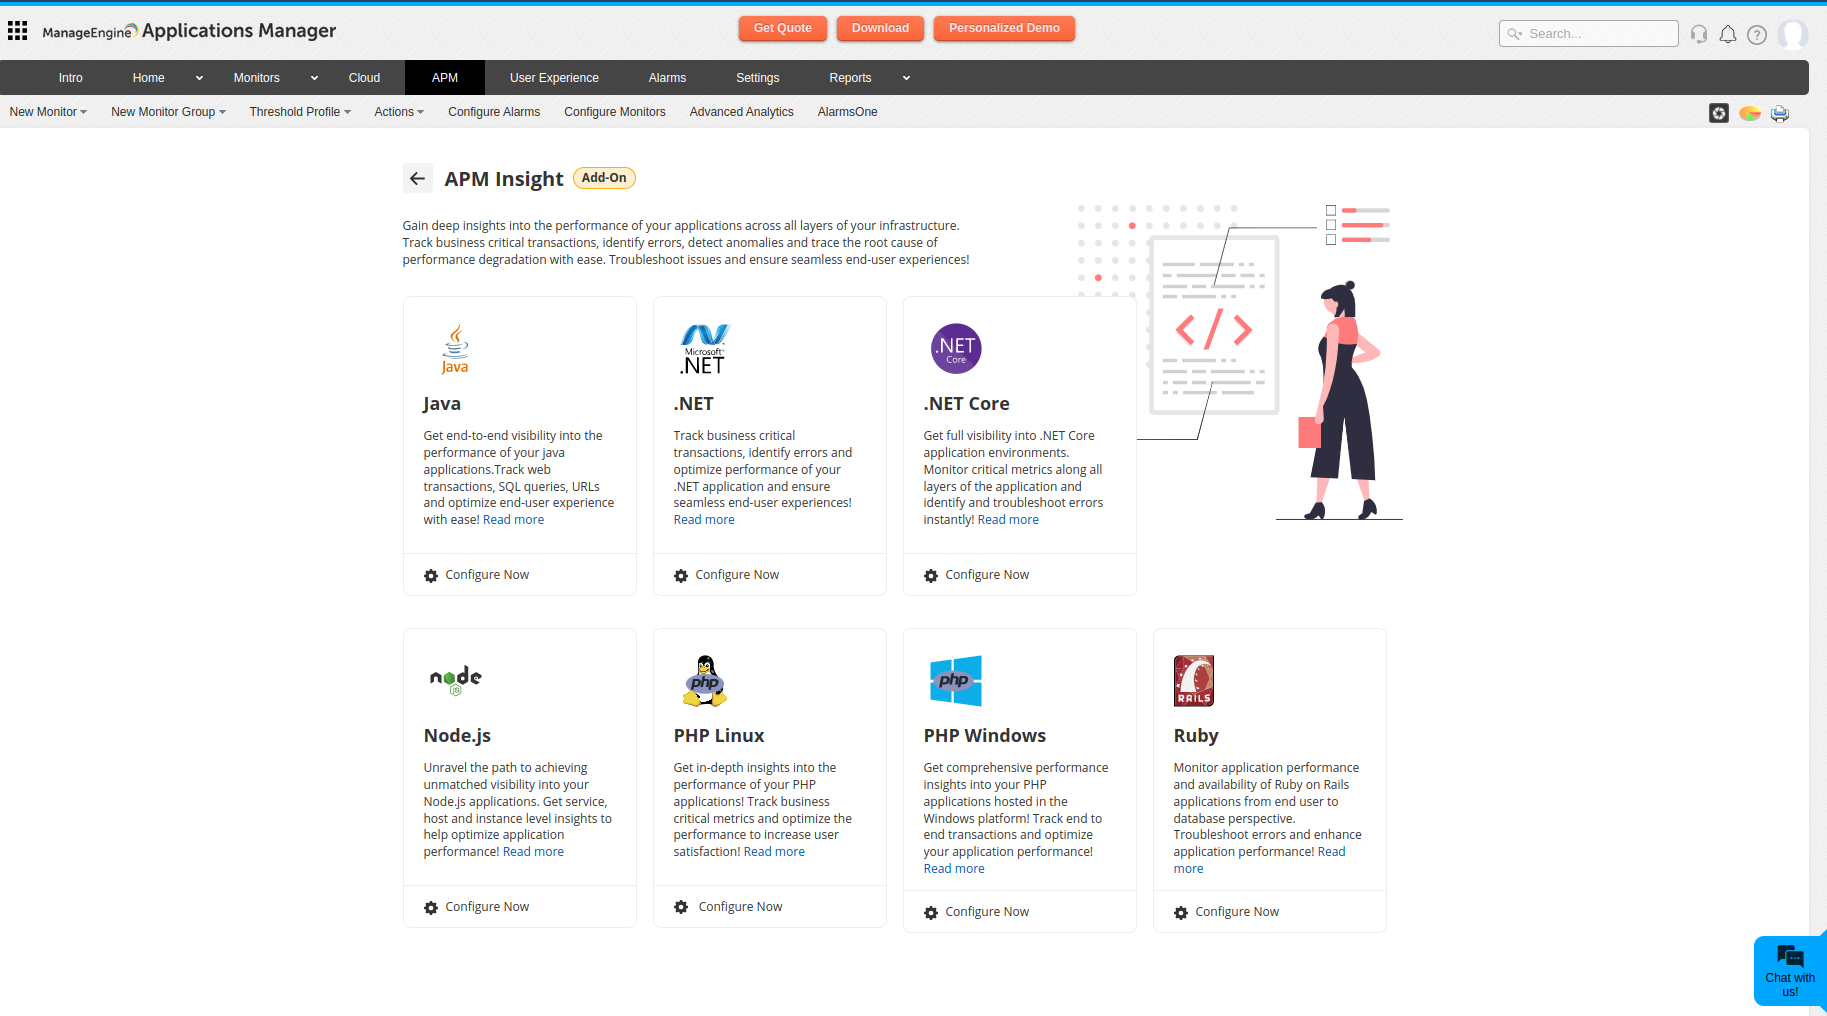
Task: Click the gear icon in the .NET Core card
Action: pyautogui.click(x=931, y=576)
